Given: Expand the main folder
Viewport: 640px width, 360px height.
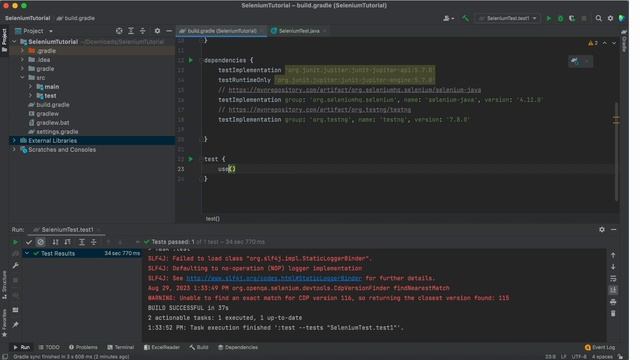Looking at the screenshot, I should click(x=31, y=87).
